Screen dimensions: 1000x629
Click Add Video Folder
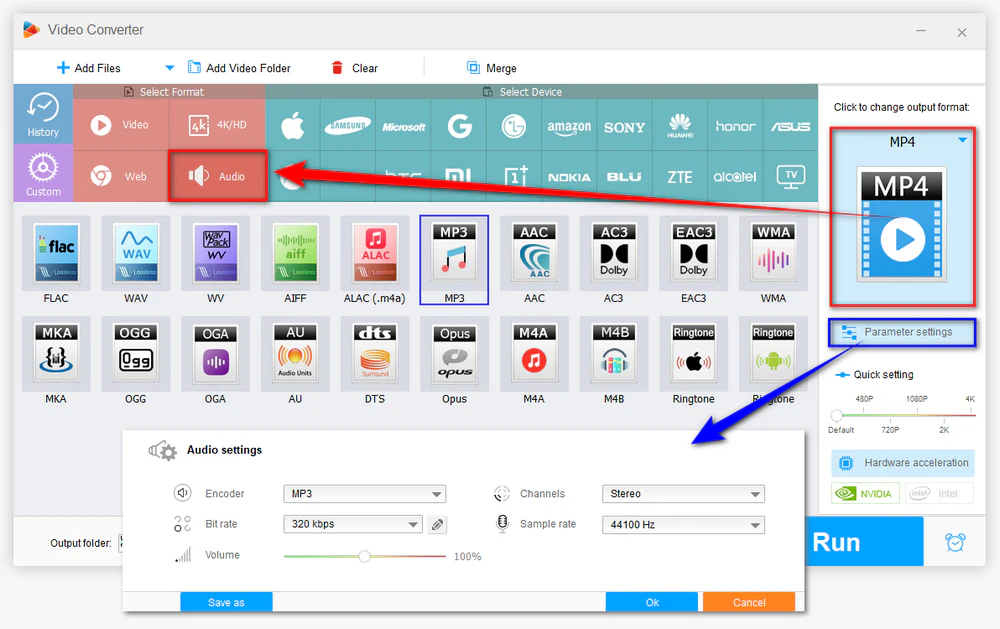point(239,68)
